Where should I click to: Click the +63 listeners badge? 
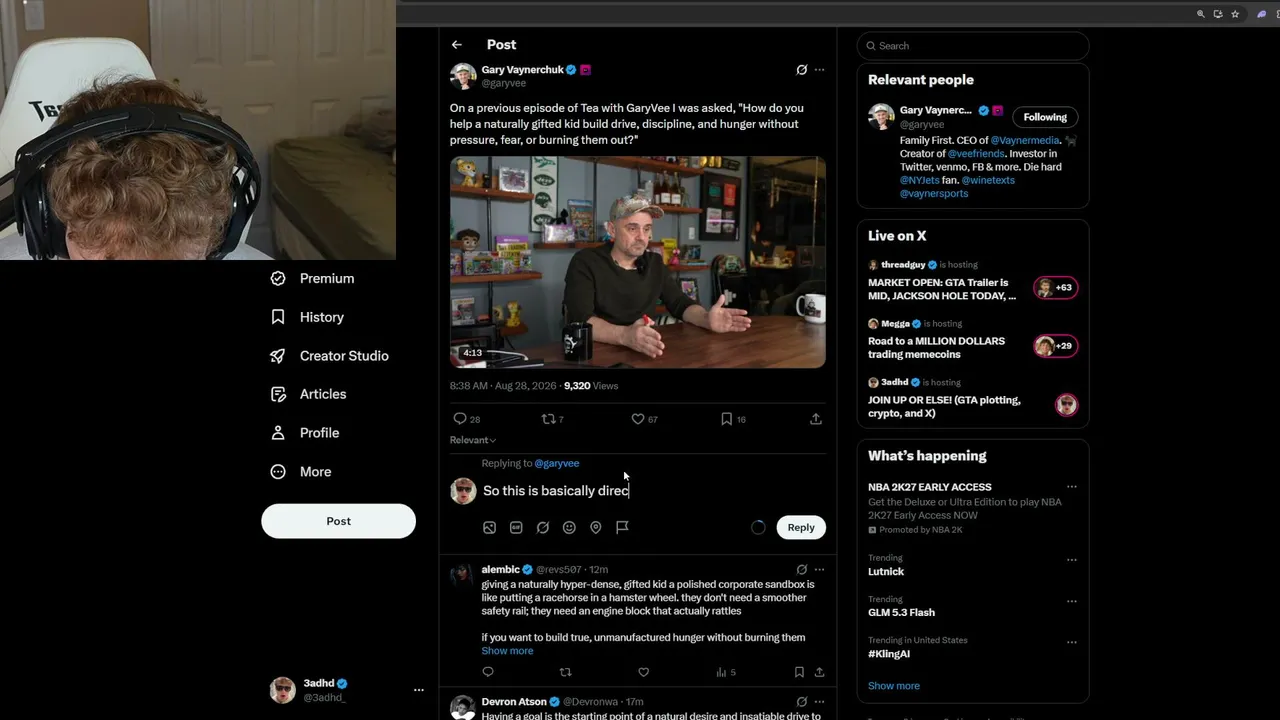[x=1055, y=288]
